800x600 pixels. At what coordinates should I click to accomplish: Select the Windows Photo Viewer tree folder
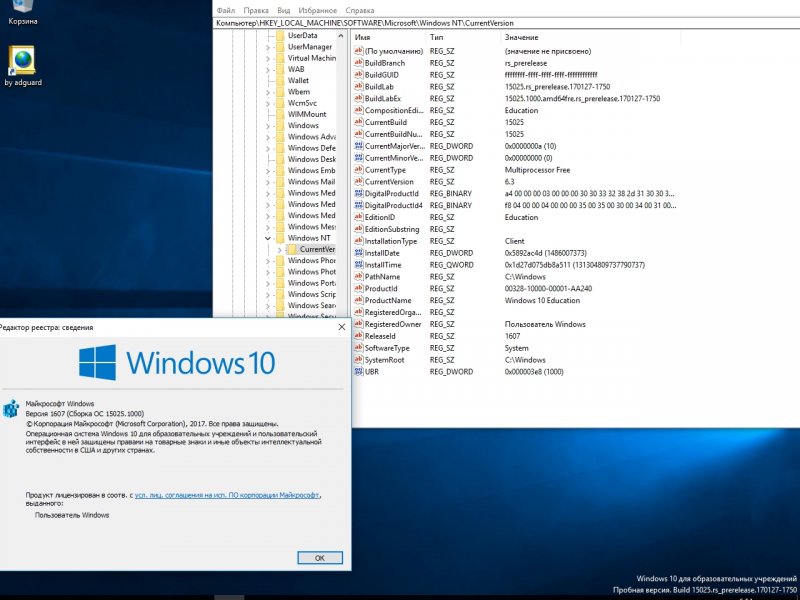(311, 272)
